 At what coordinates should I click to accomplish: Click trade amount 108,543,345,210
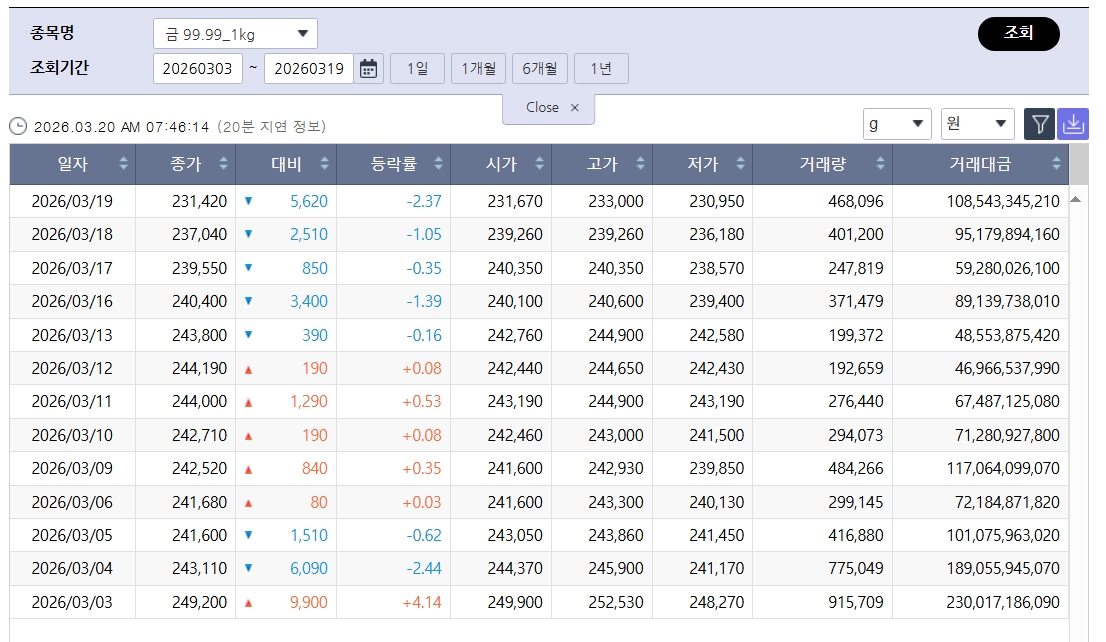[1003, 201]
